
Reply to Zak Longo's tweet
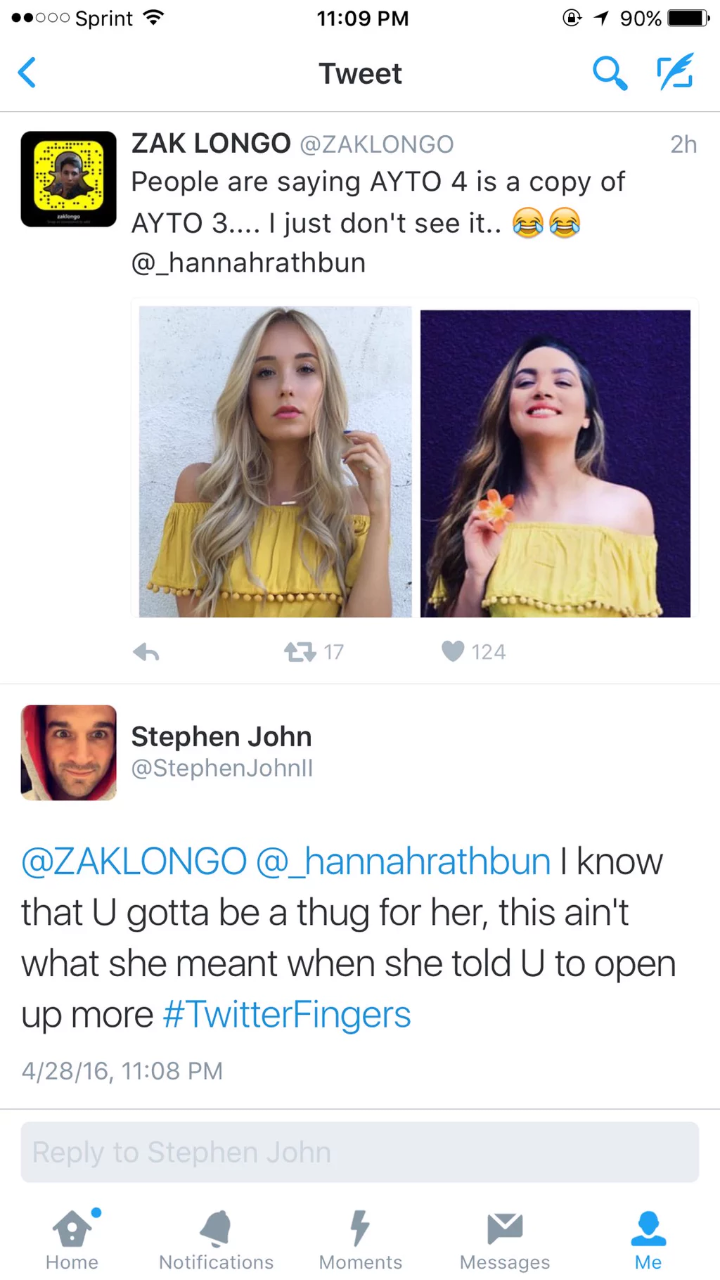146,652
